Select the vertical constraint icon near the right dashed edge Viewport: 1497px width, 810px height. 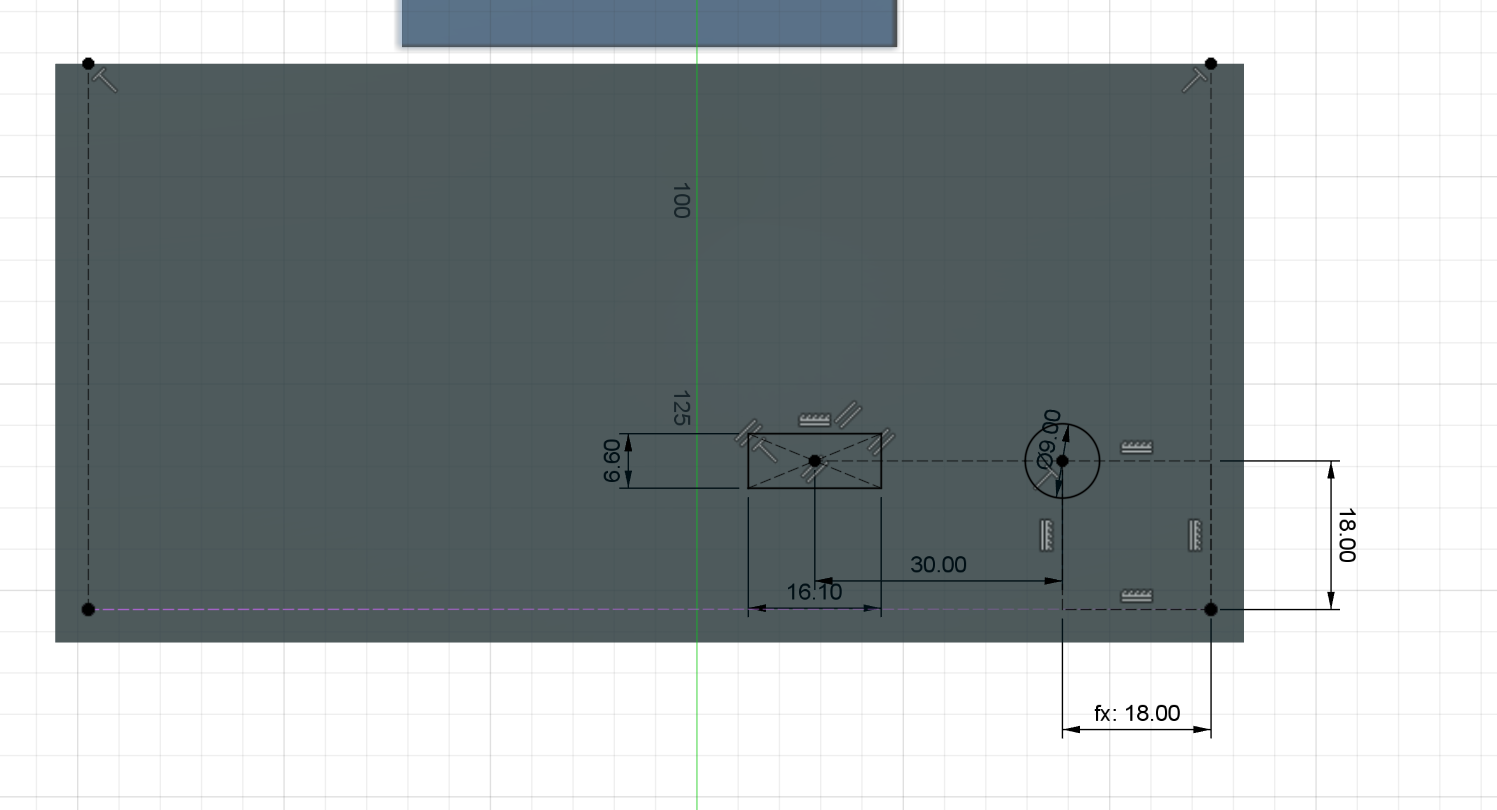[1195, 535]
